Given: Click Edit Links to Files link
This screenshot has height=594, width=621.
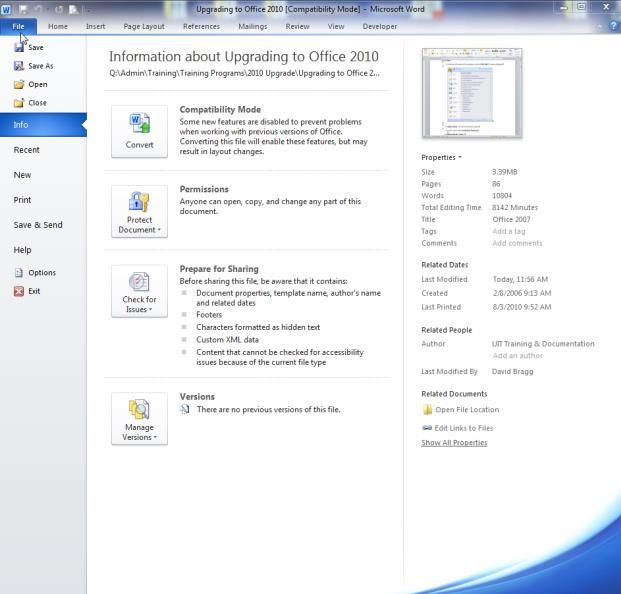Looking at the screenshot, I should pyautogui.click(x=464, y=428).
